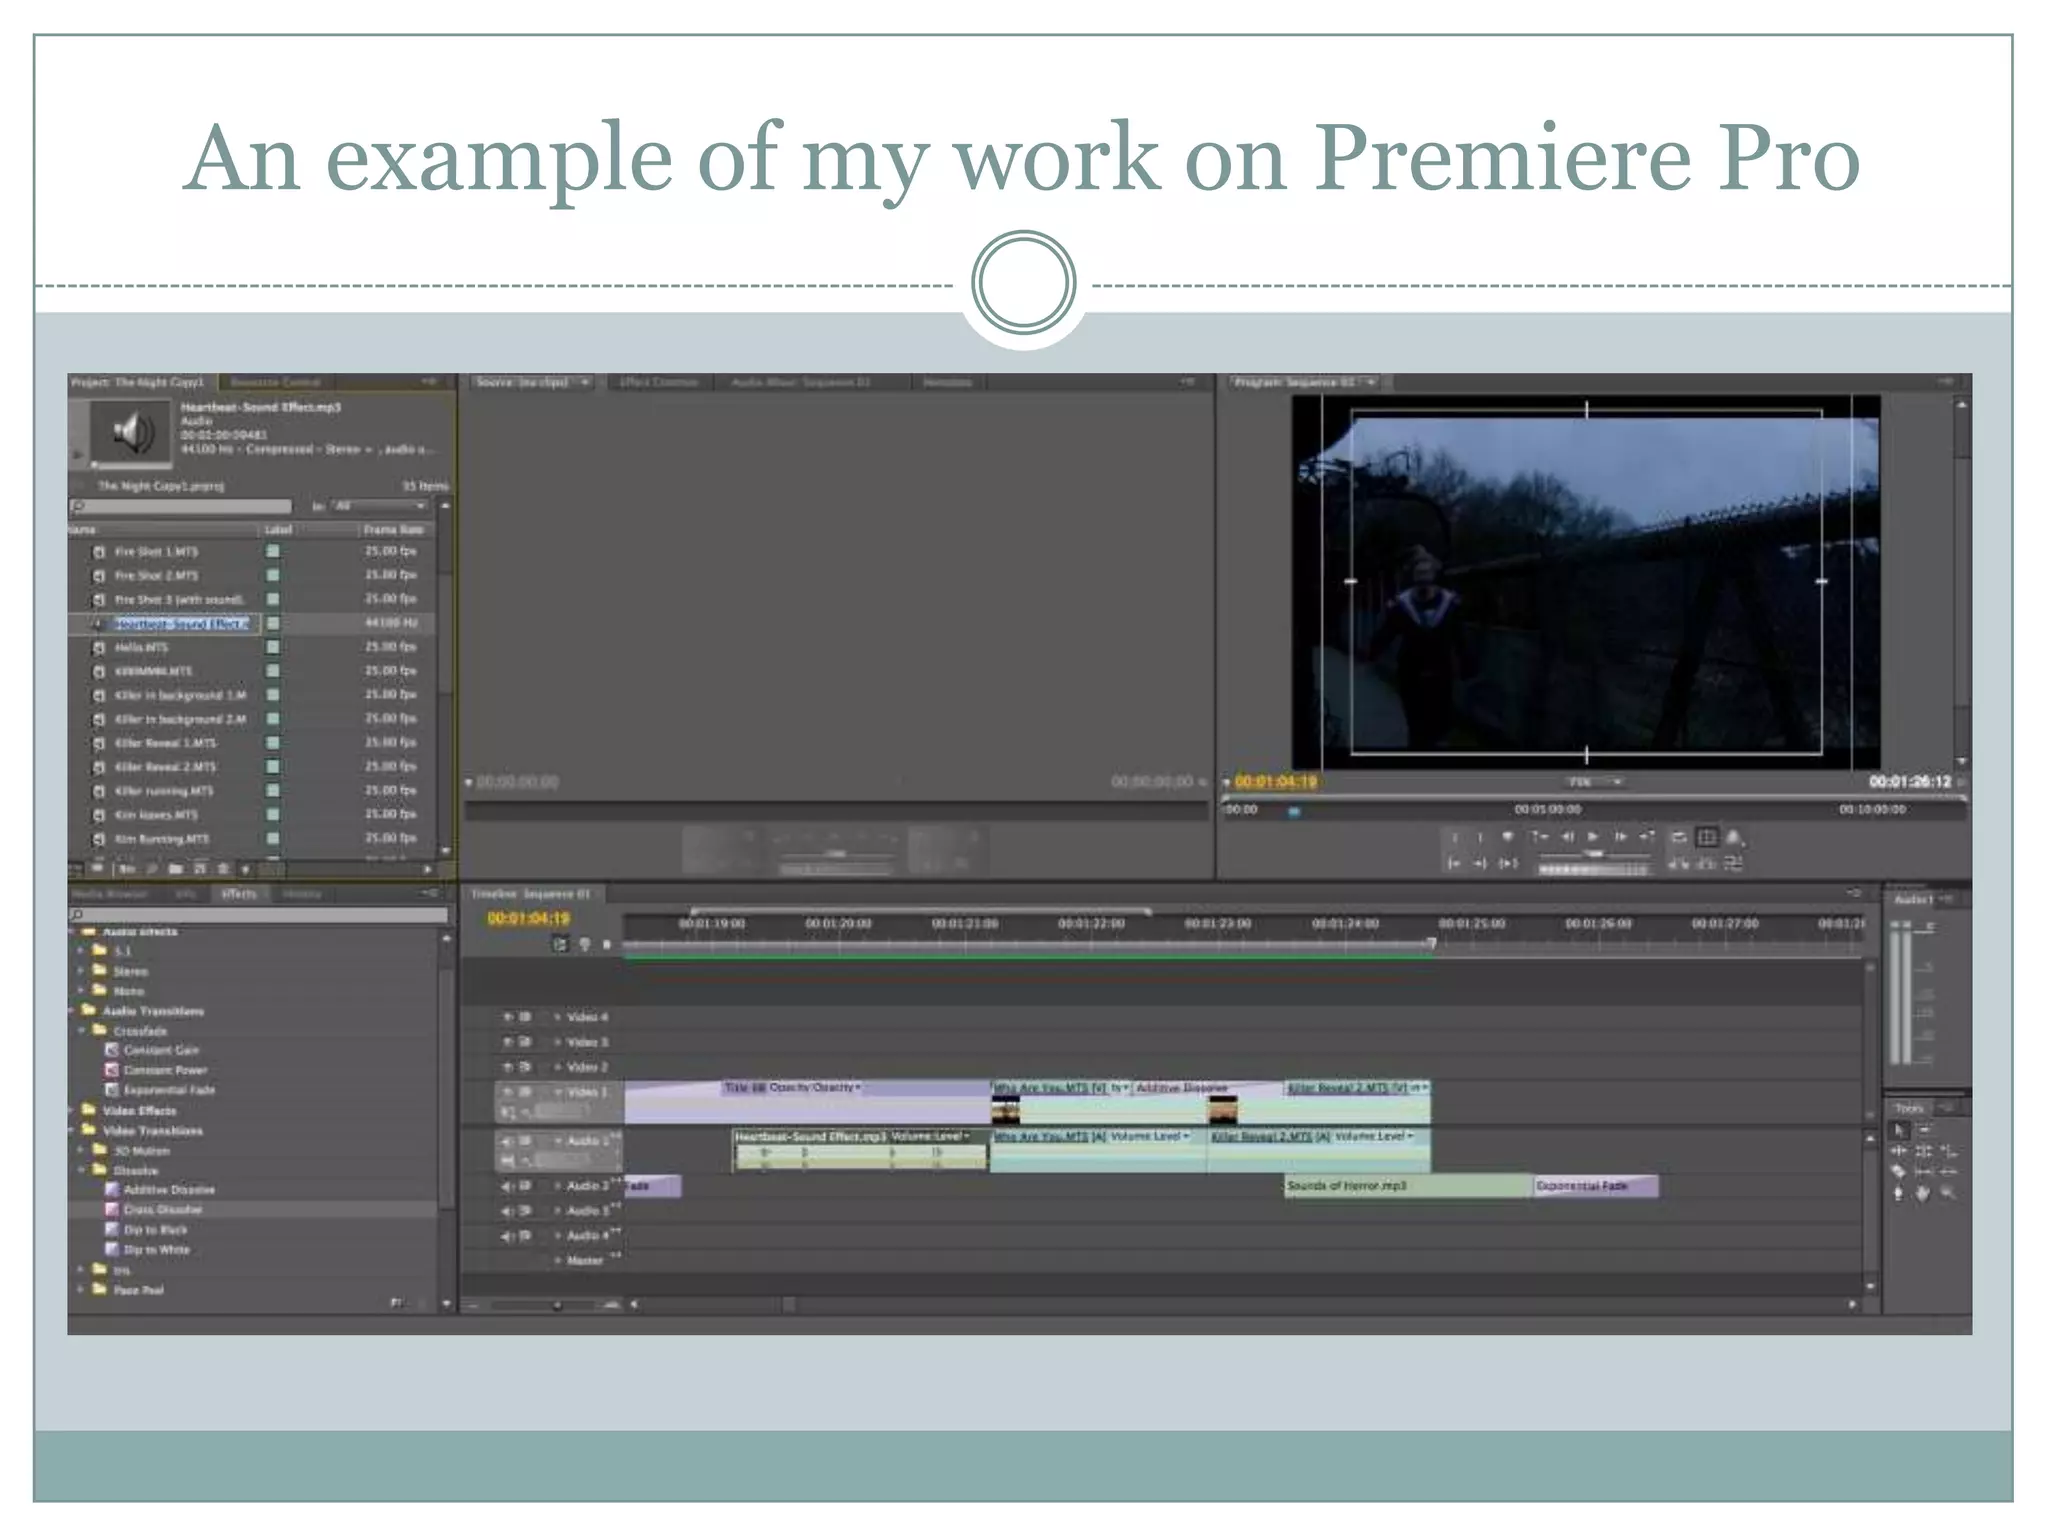Open the Program Sequence 01 dropdown arrow
This screenshot has height=1536, width=2048.
[x=1371, y=382]
